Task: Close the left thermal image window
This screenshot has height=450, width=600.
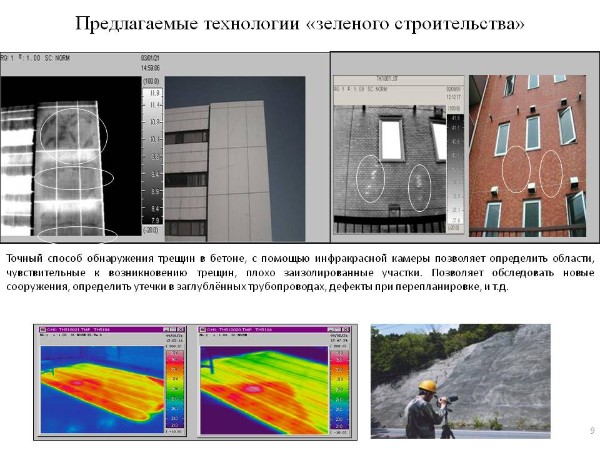Action: [x=181, y=329]
